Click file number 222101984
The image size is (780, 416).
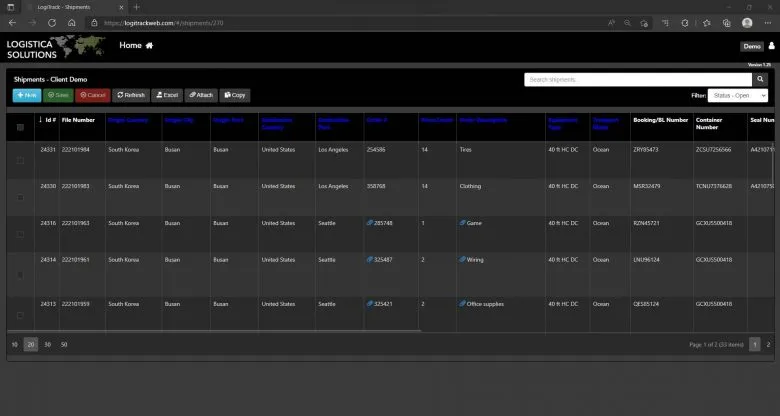(x=76, y=149)
